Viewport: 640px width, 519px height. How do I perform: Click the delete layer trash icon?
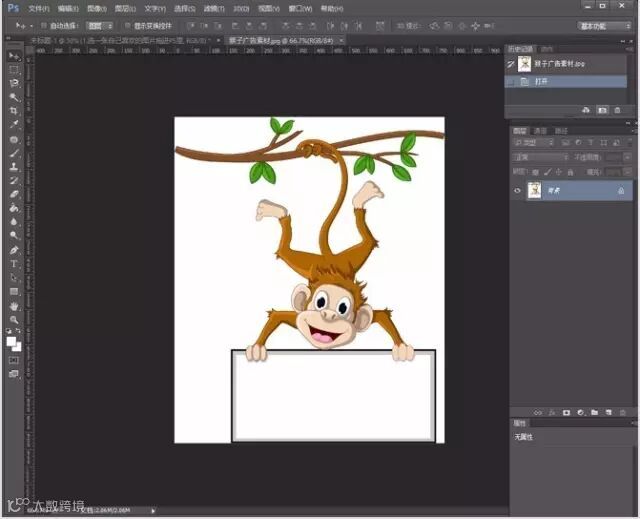click(x=622, y=411)
